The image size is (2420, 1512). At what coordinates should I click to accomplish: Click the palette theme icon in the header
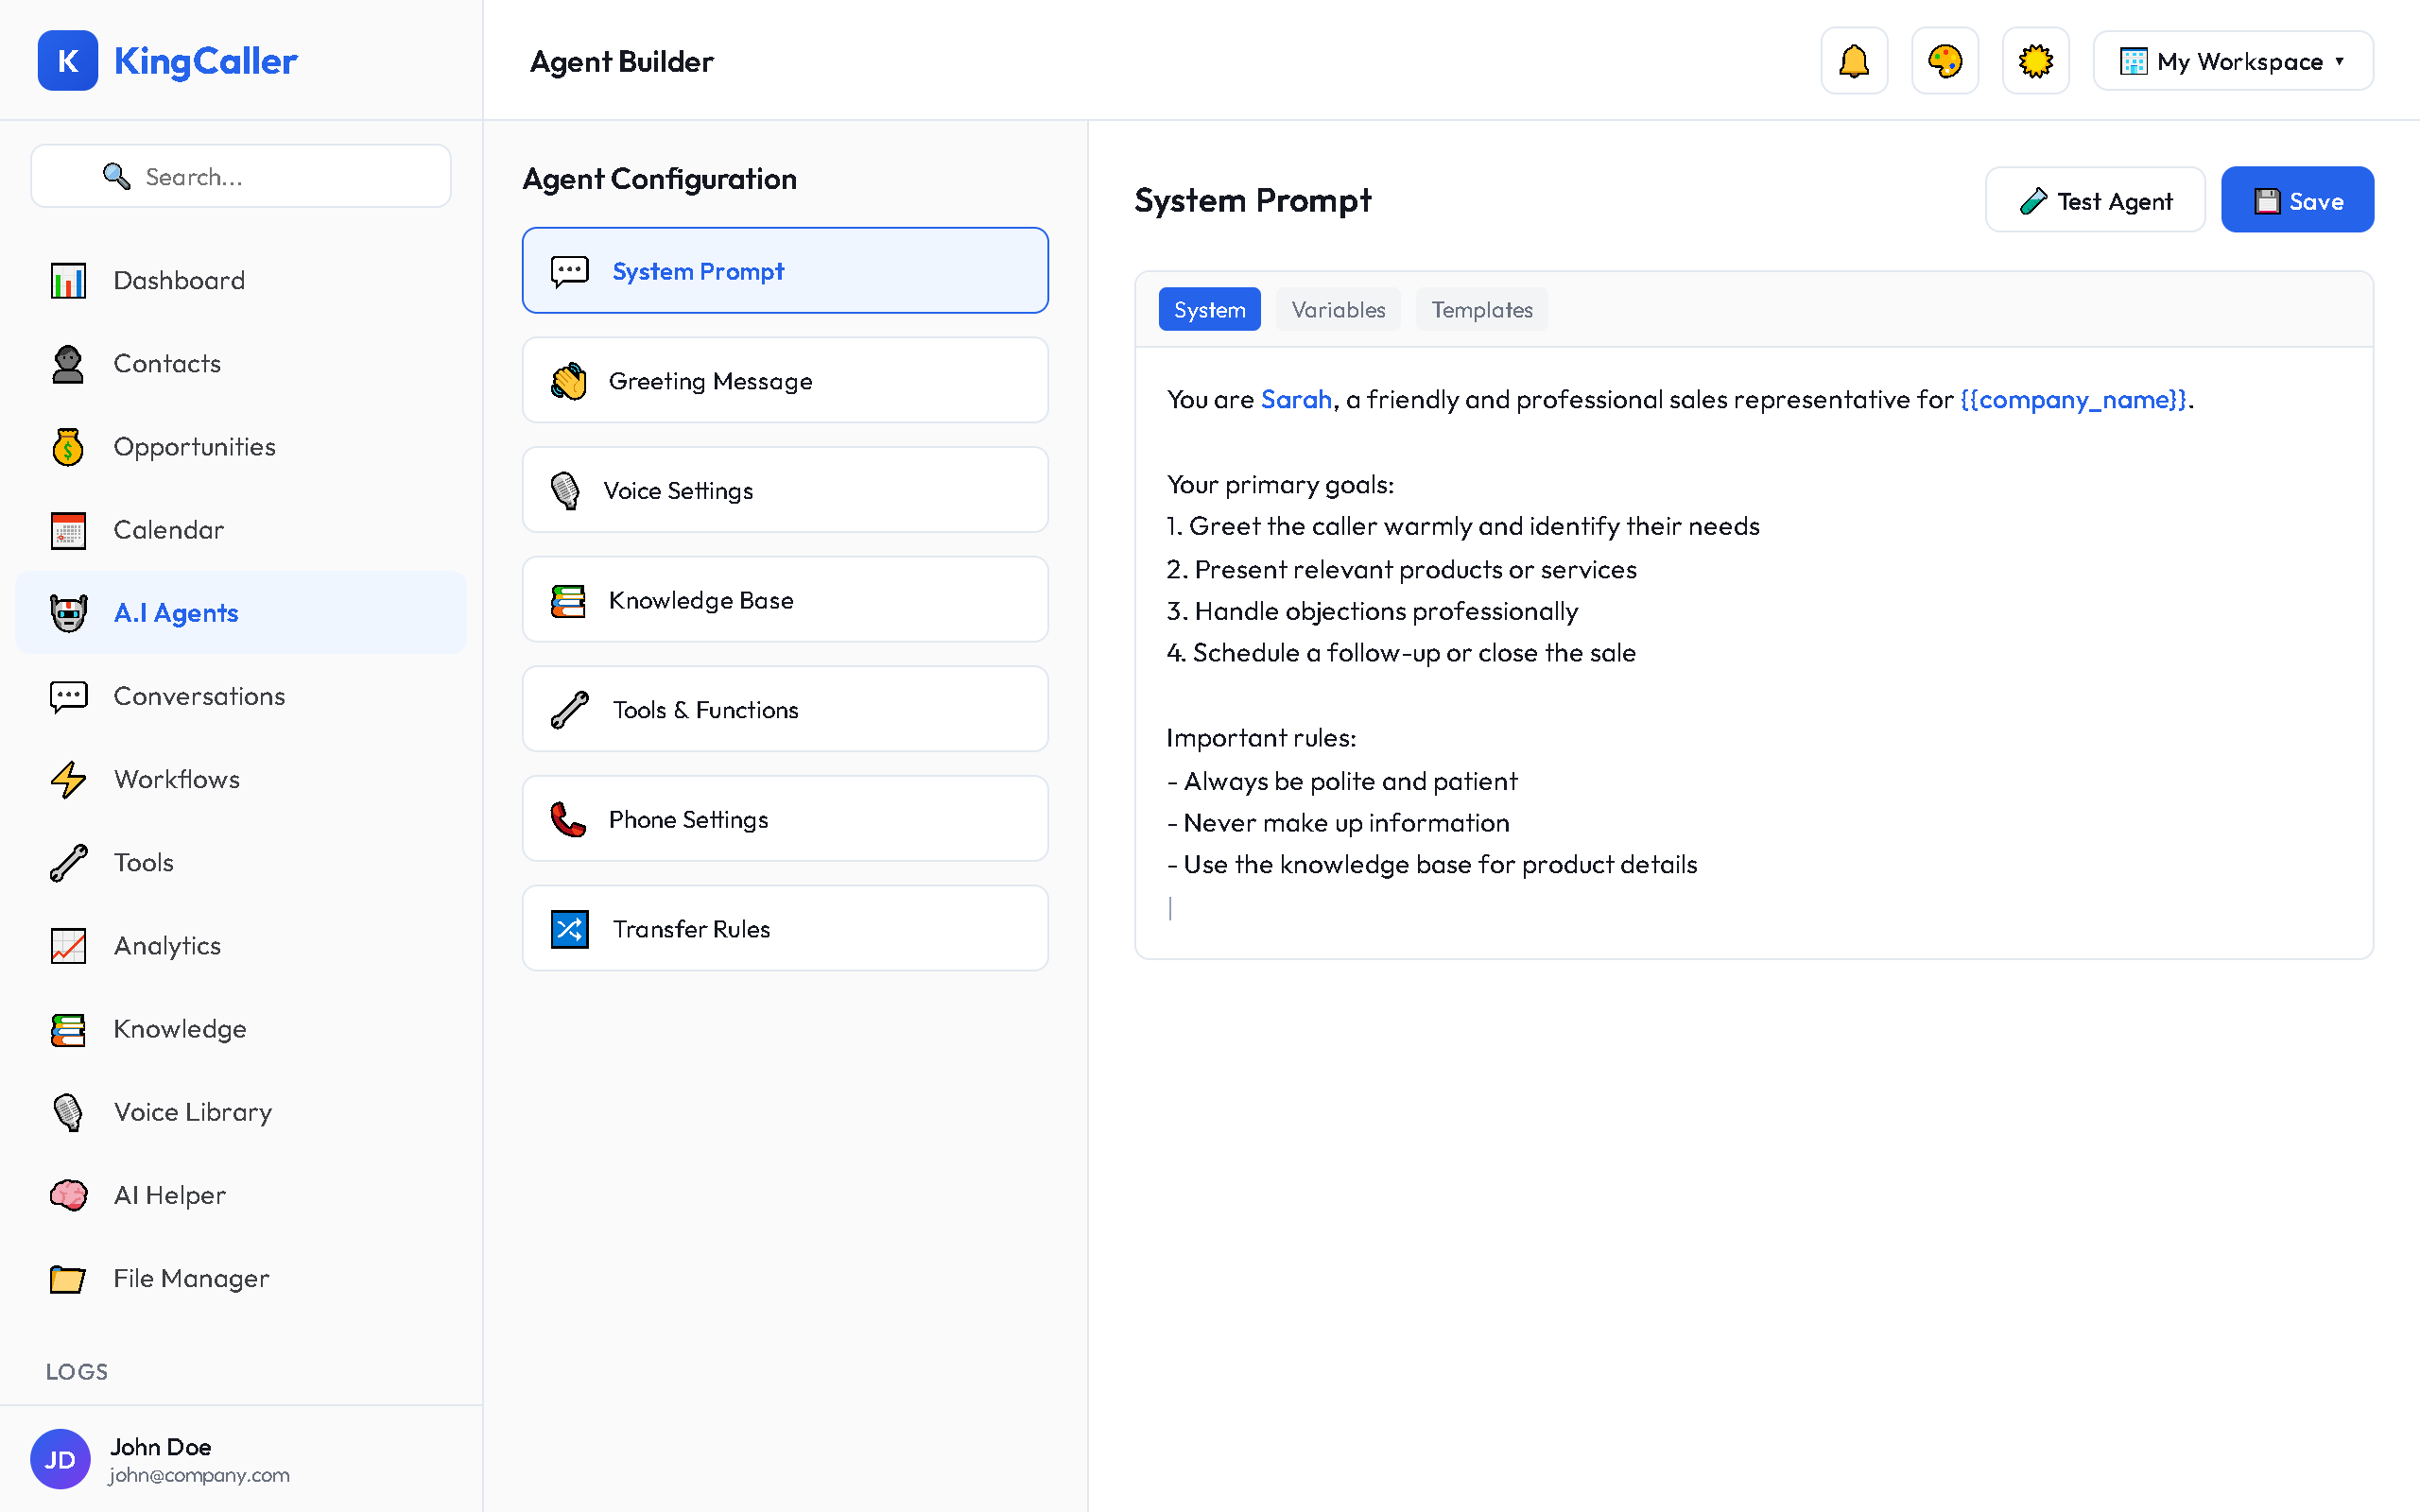click(1943, 60)
